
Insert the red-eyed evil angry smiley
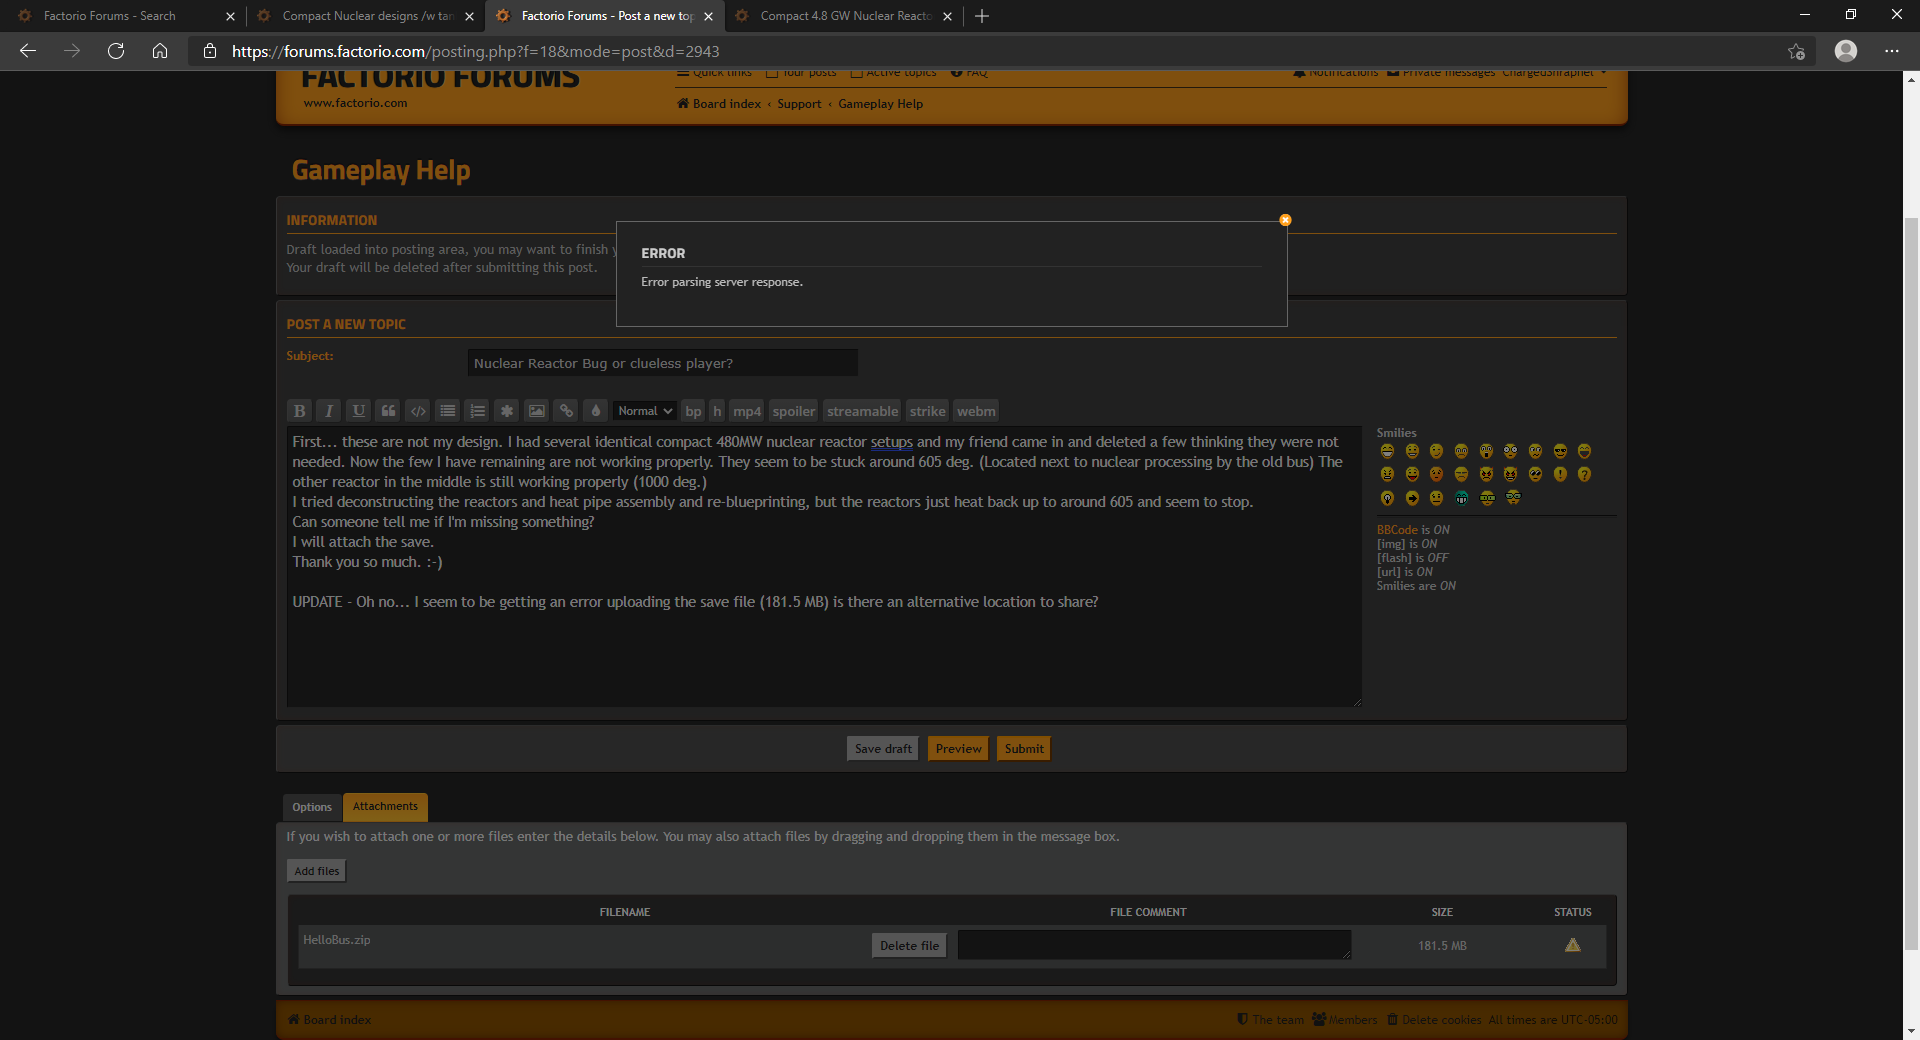tap(1486, 474)
